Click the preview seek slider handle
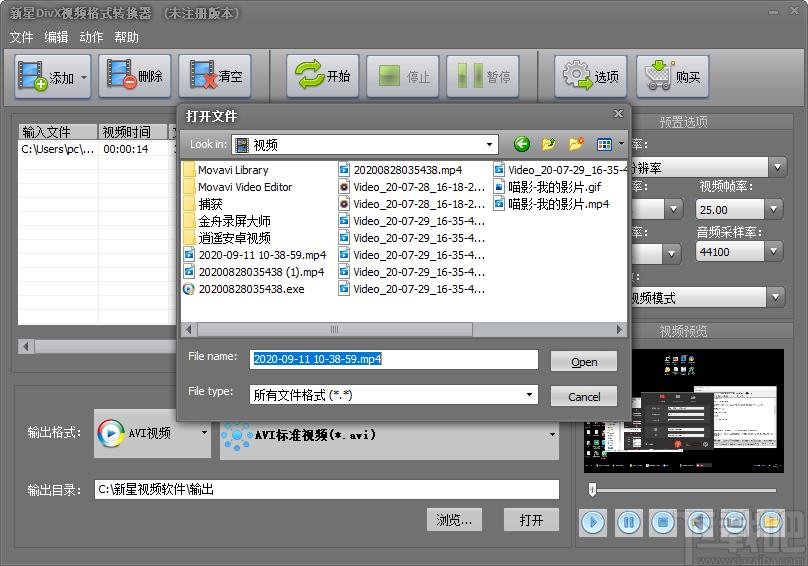This screenshot has height=566, width=808. pyautogui.click(x=593, y=489)
